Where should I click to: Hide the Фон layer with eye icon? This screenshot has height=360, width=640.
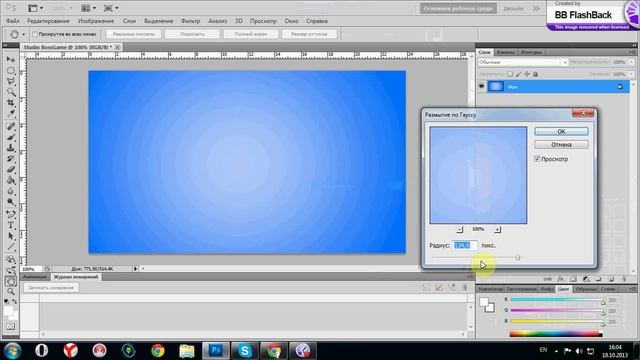click(482, 87)
